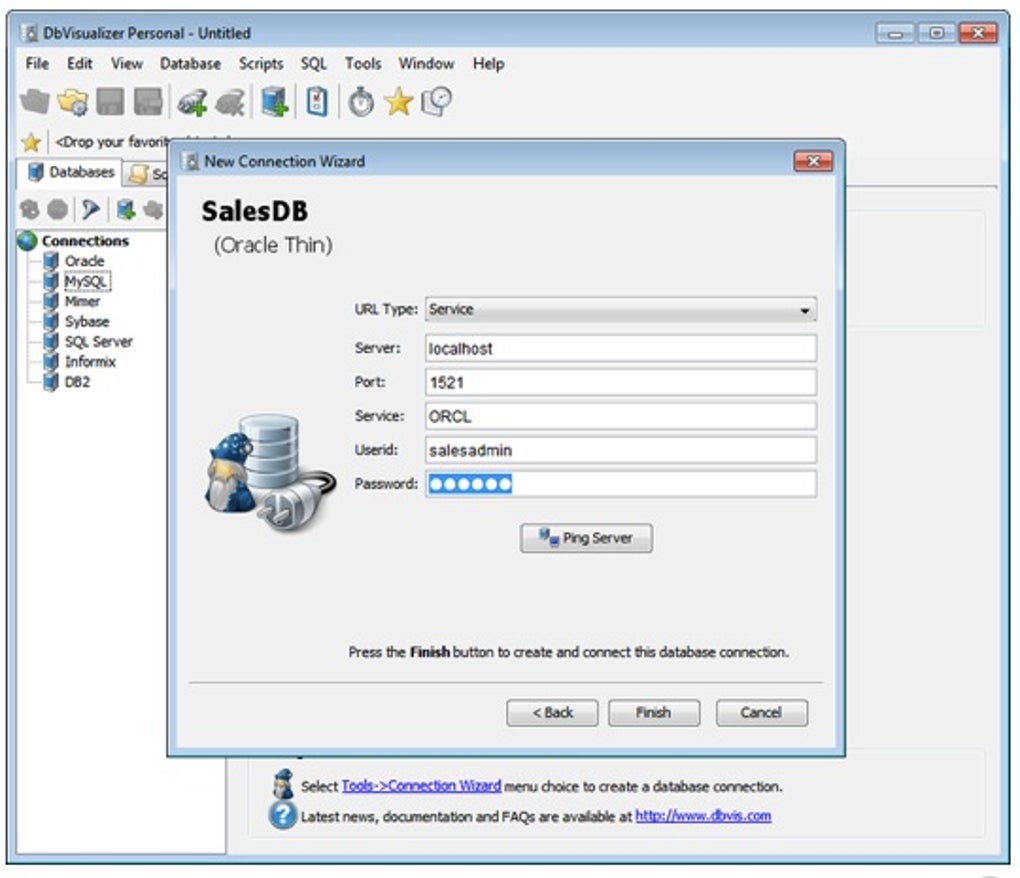This screenshot has height=878, width=1020.
Task: Open the Database menu
Action: 190,63
